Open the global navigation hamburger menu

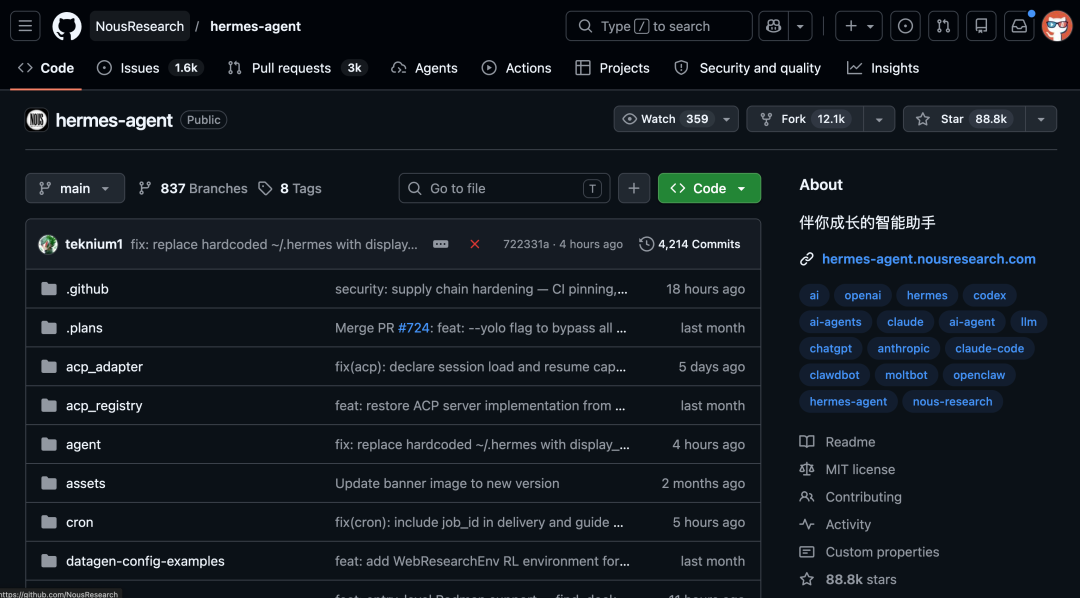tap(25, 26)
